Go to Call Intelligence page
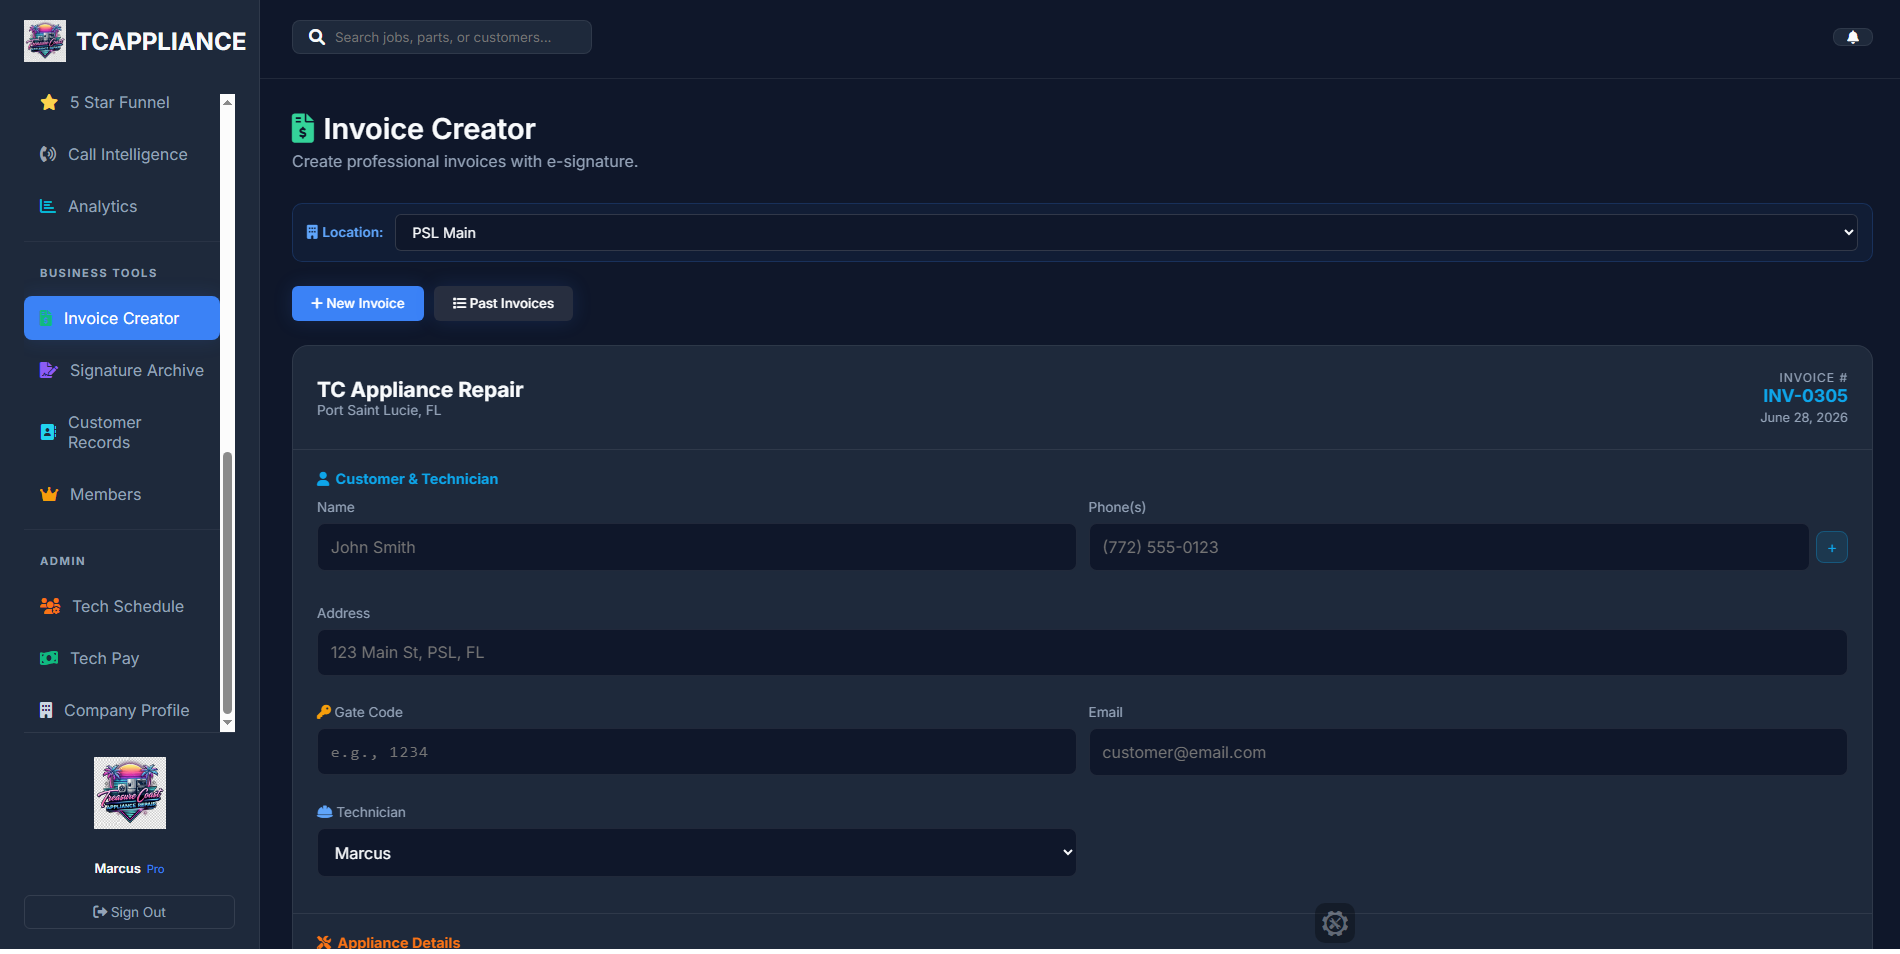 coord(122,154)
